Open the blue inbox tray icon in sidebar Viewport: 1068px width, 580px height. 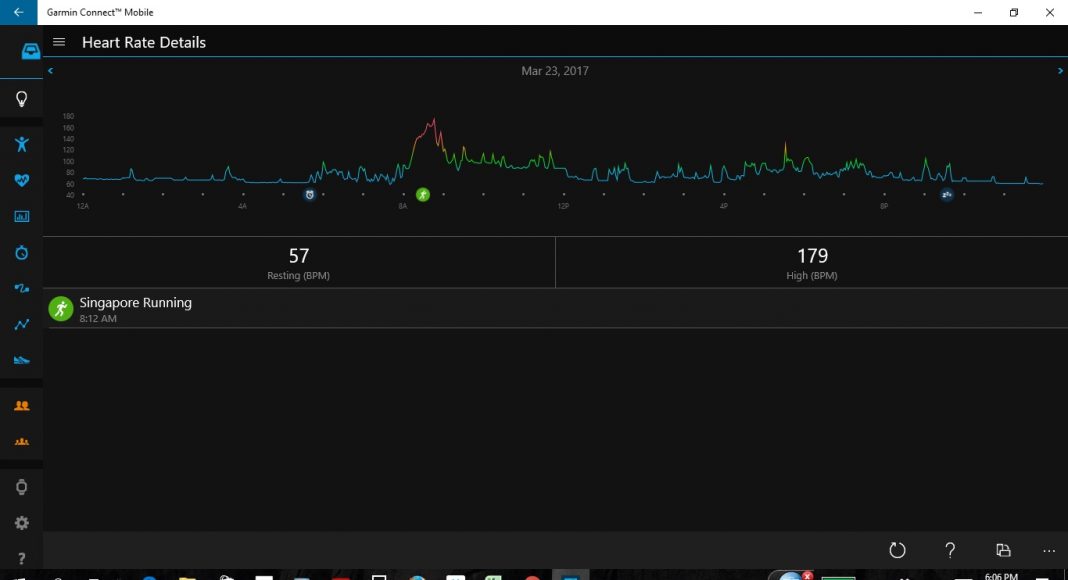(31, 51)
